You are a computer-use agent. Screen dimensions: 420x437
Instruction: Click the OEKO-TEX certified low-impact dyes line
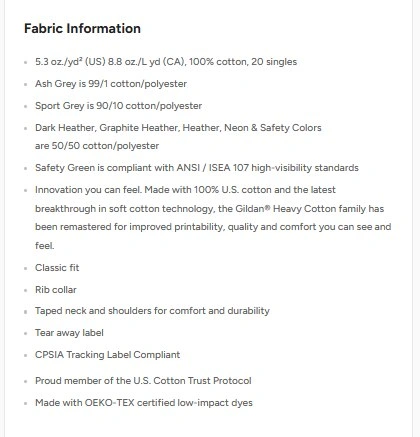pyautogui.click(x=144, y=403)
